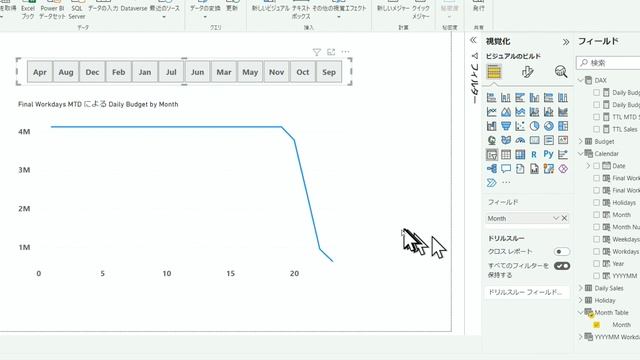
Task: Pick the ribbon chart visual
Action: tap(563, 112)
